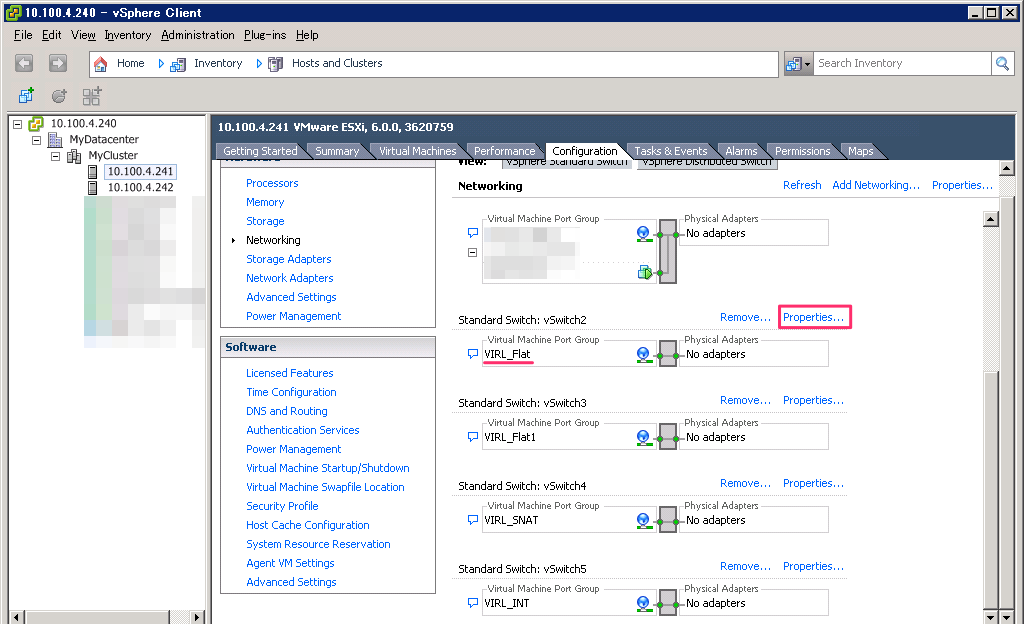Image resolution: width=1024 pixels, height=624 pixels.
Task: Click the network globe icon next to VIRL_SNAT
Action: 643,520
